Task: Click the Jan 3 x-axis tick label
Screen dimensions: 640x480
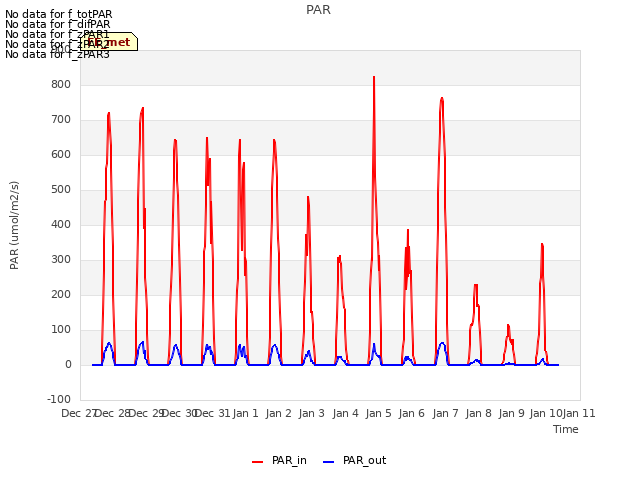Action: click(312, 413)
